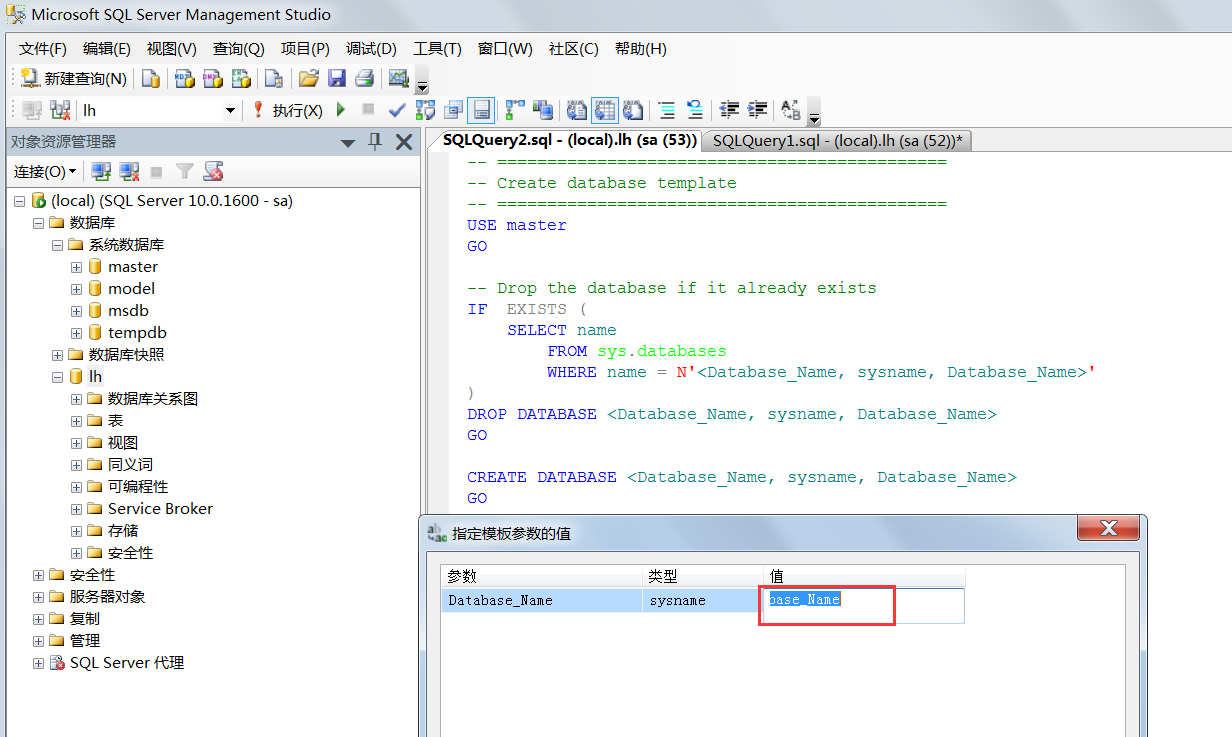Click the Database_Name value input field
This screenshot has width=1232, height=737.
tap(825, 600)
